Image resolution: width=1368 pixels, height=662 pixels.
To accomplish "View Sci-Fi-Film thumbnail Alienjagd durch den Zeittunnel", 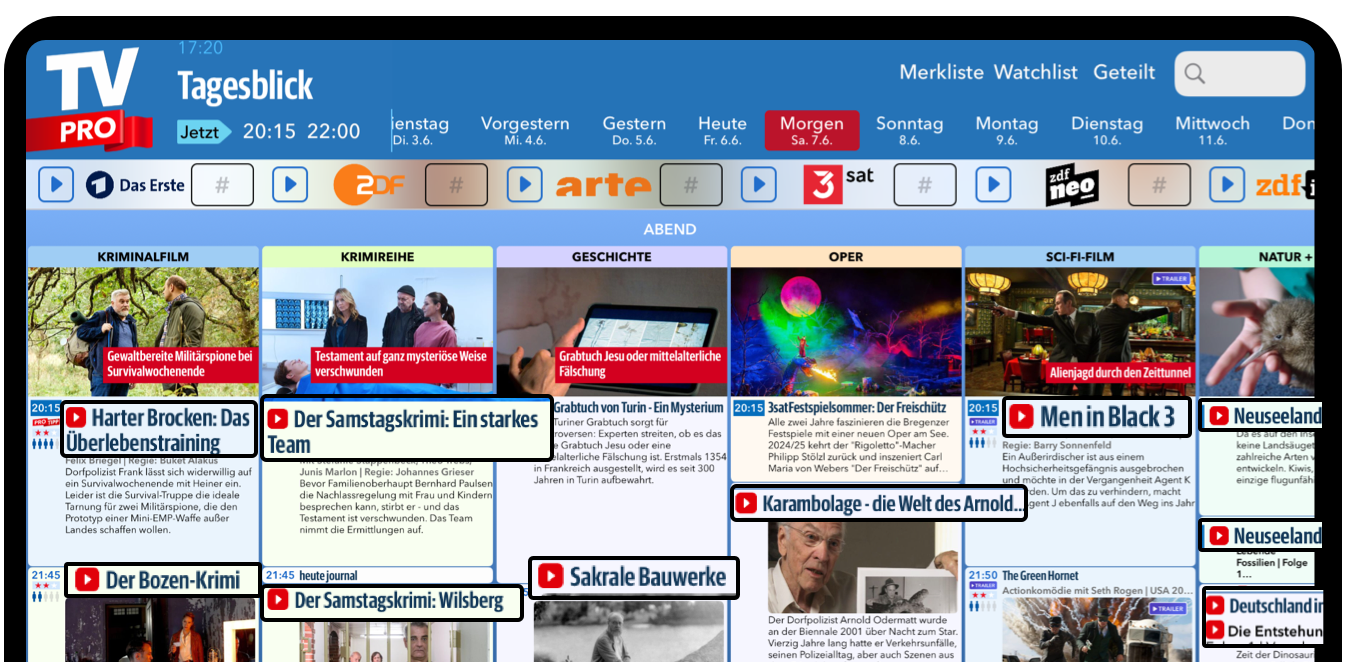I will point(1080,332).
